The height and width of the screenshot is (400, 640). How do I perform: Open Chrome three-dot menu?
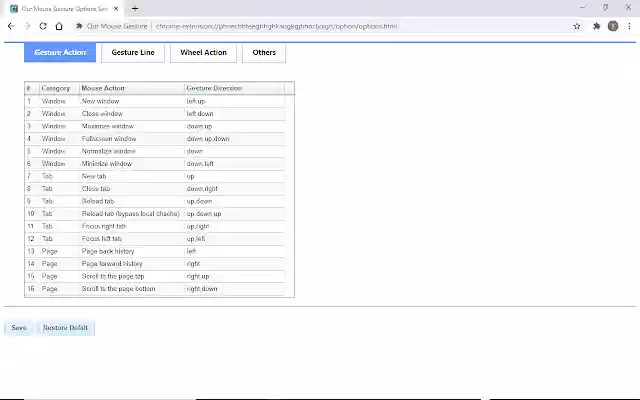pos(629,26)
